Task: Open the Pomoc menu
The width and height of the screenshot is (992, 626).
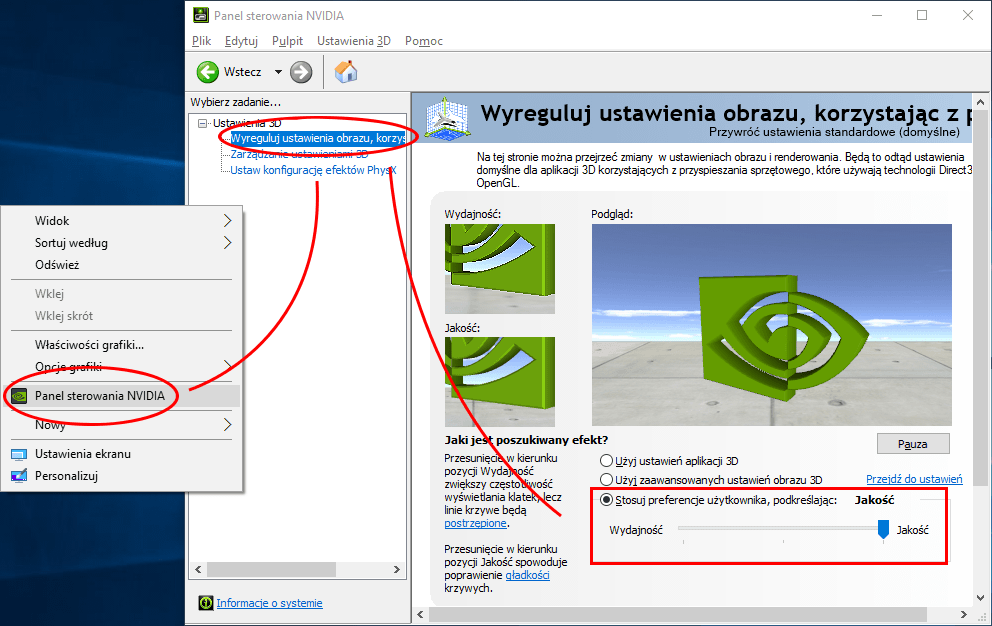Action: point(424,41)
